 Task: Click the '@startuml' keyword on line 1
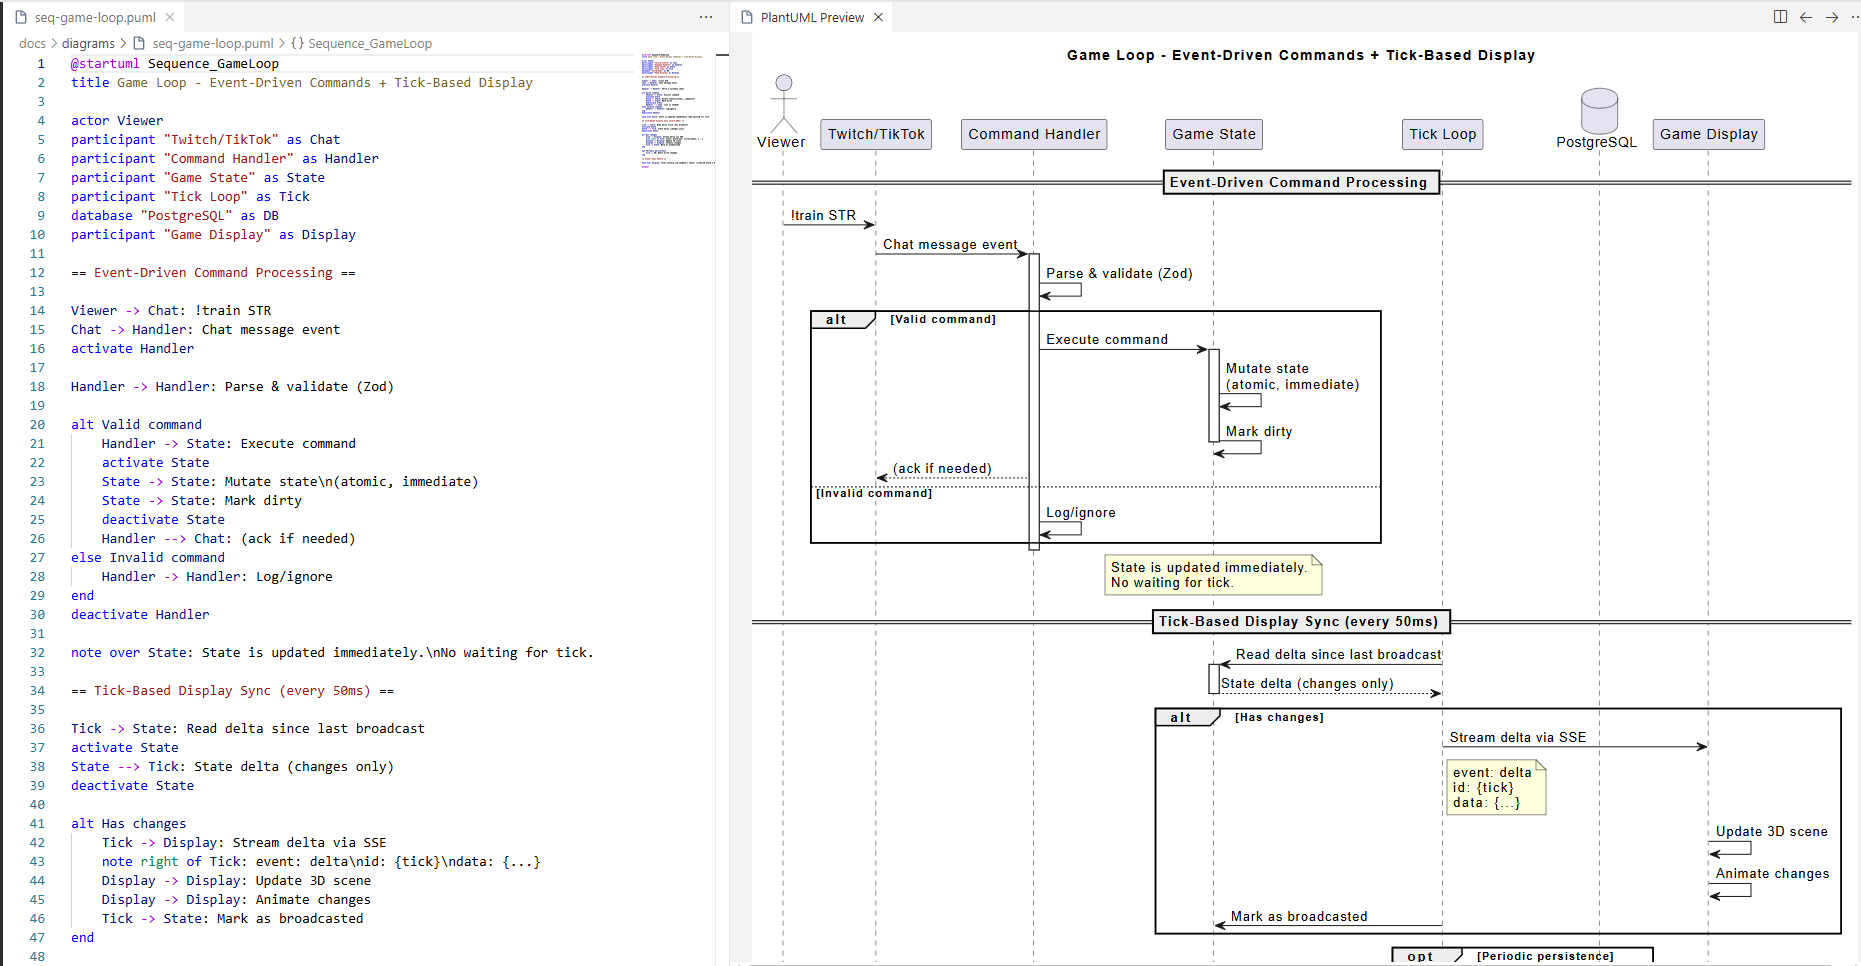(x=105, y=63)
